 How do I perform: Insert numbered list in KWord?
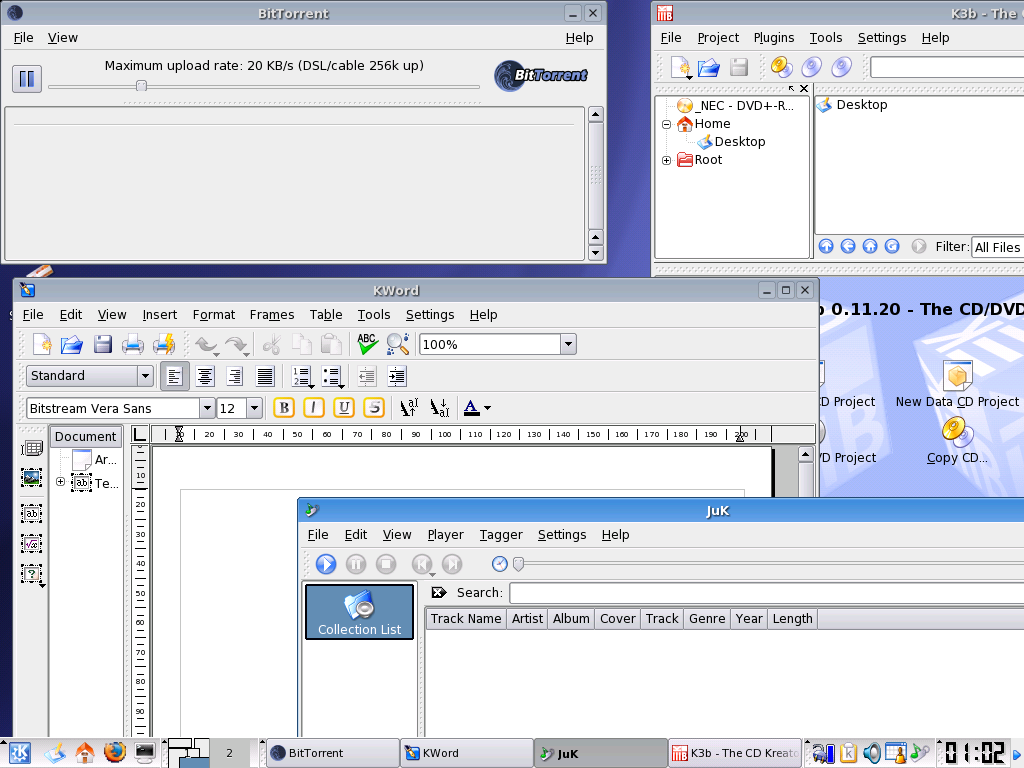[x=302, y=376]
